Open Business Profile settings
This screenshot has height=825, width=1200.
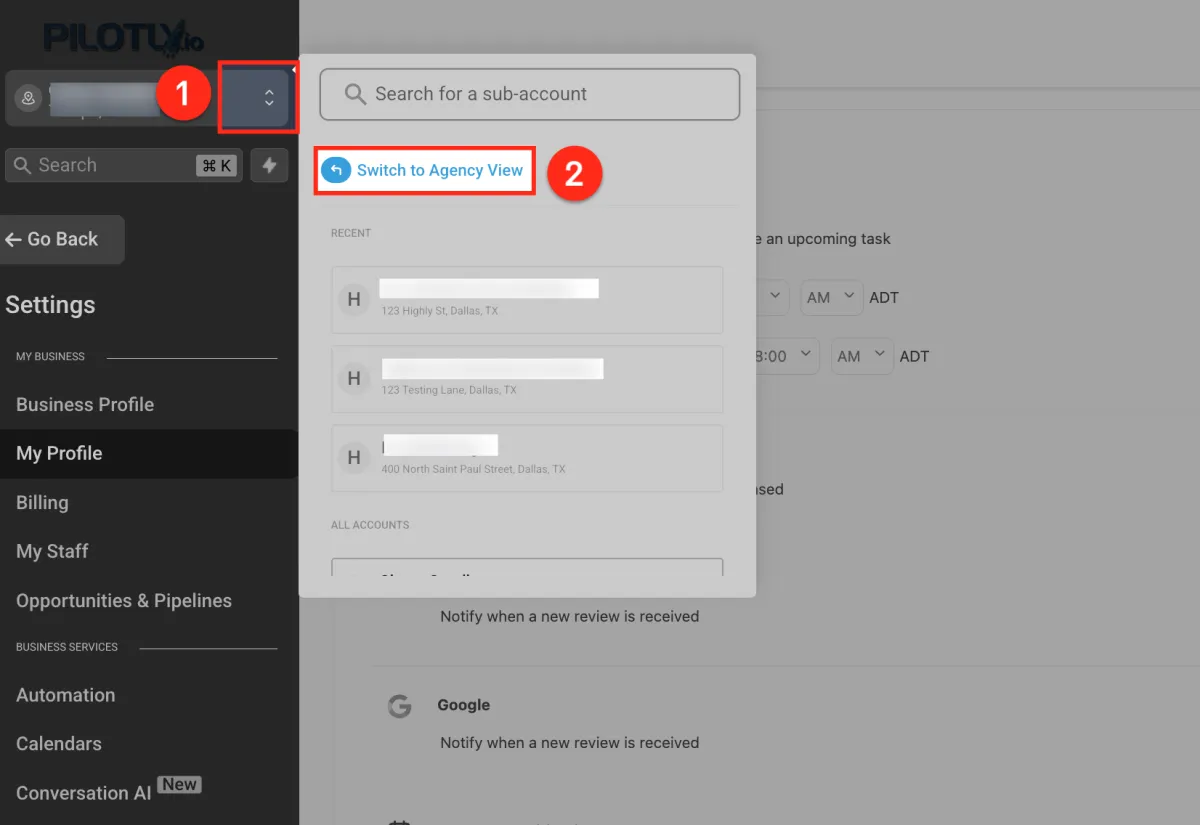(85, 404)
